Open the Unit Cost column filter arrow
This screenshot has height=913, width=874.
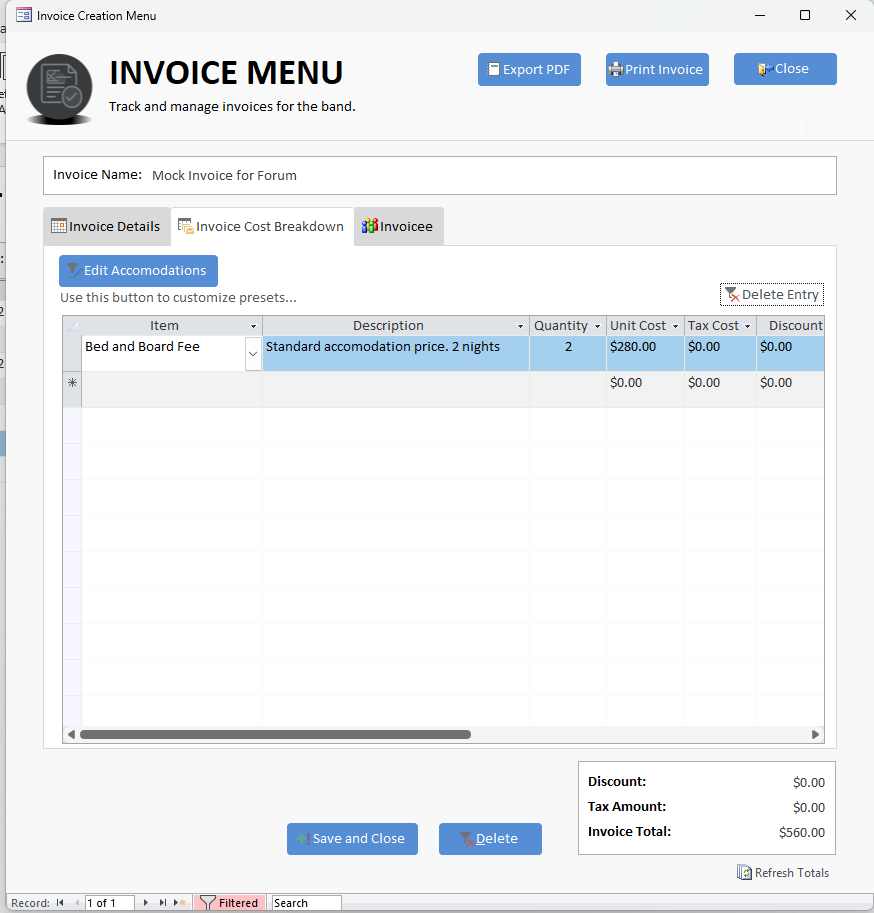pos(675,326)
